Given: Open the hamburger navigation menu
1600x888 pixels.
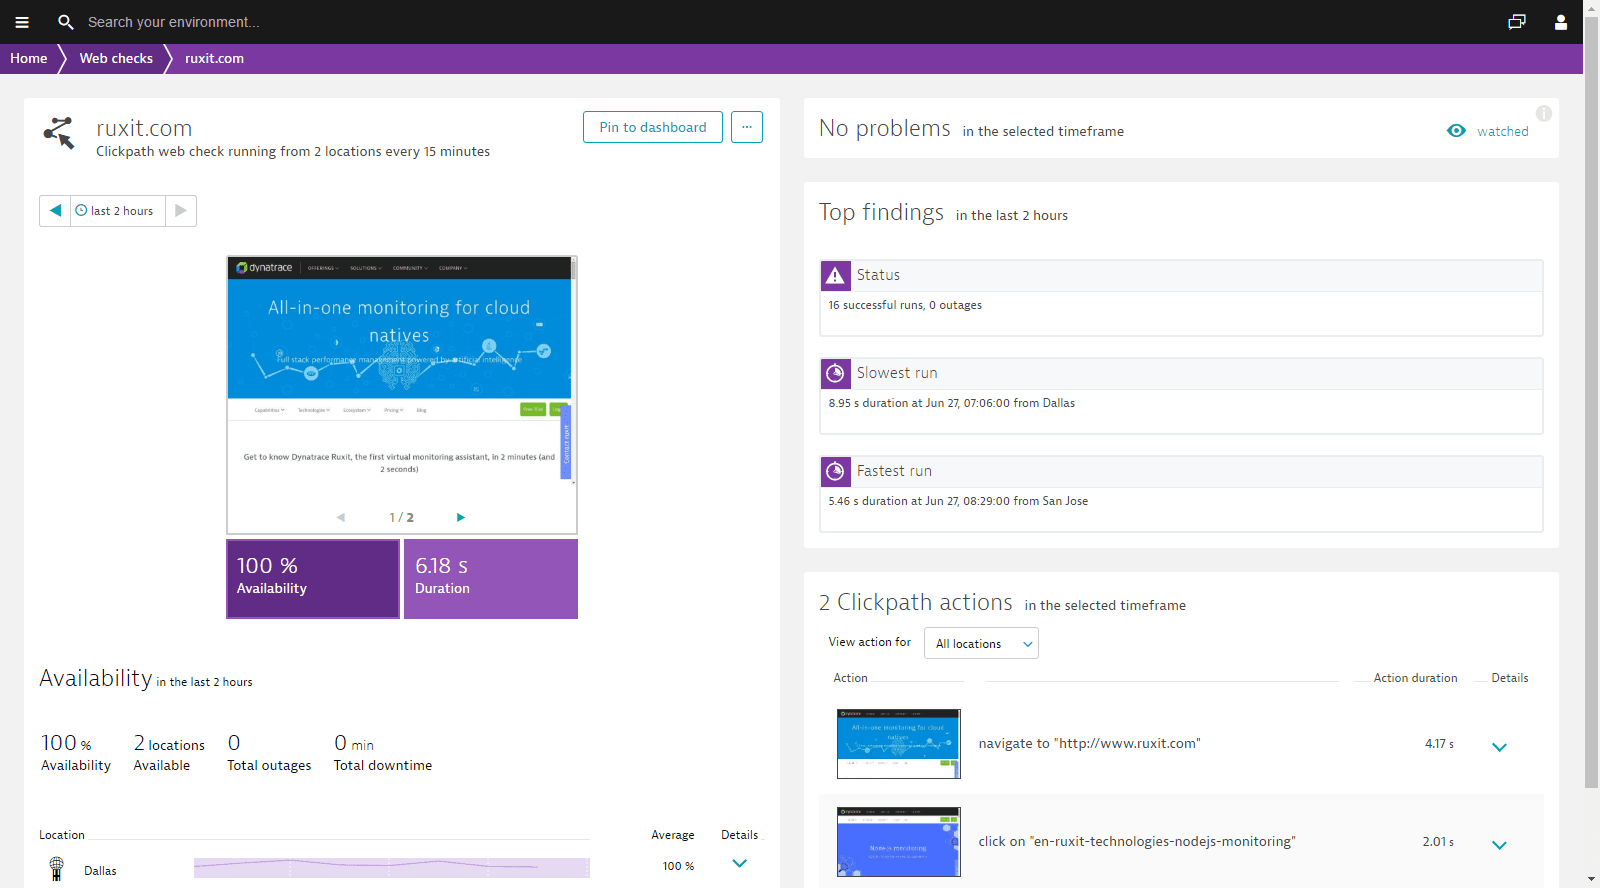Looking at the screenshot, I should [22, 22].
